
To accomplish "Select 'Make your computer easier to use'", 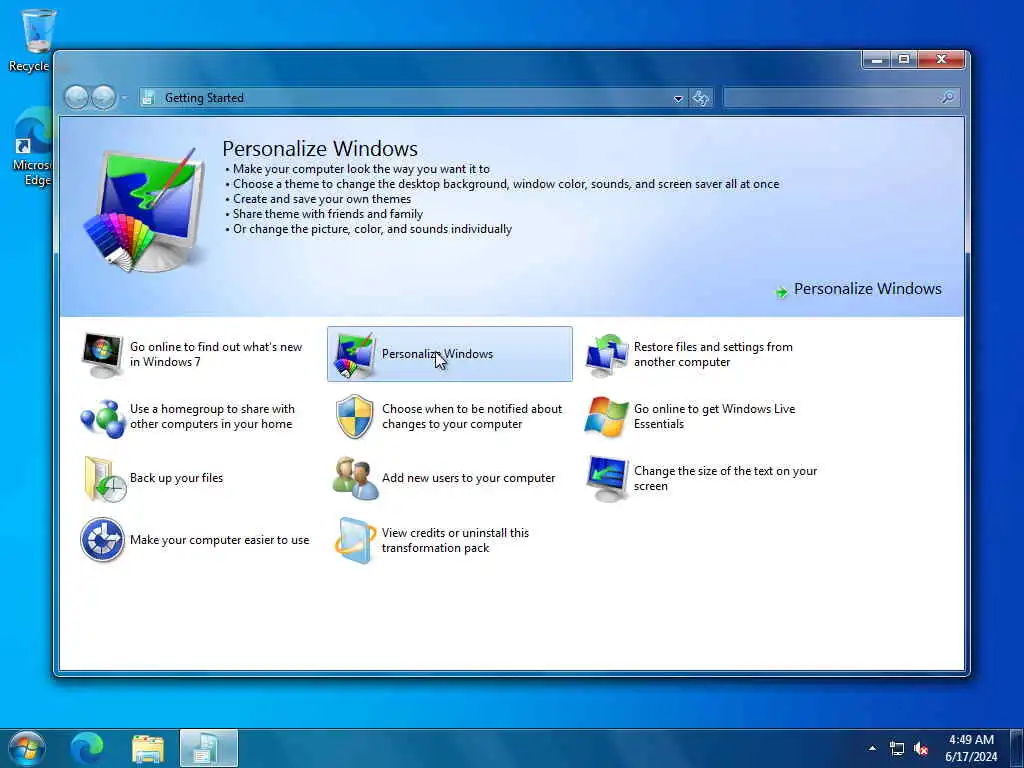I will 219,540.
